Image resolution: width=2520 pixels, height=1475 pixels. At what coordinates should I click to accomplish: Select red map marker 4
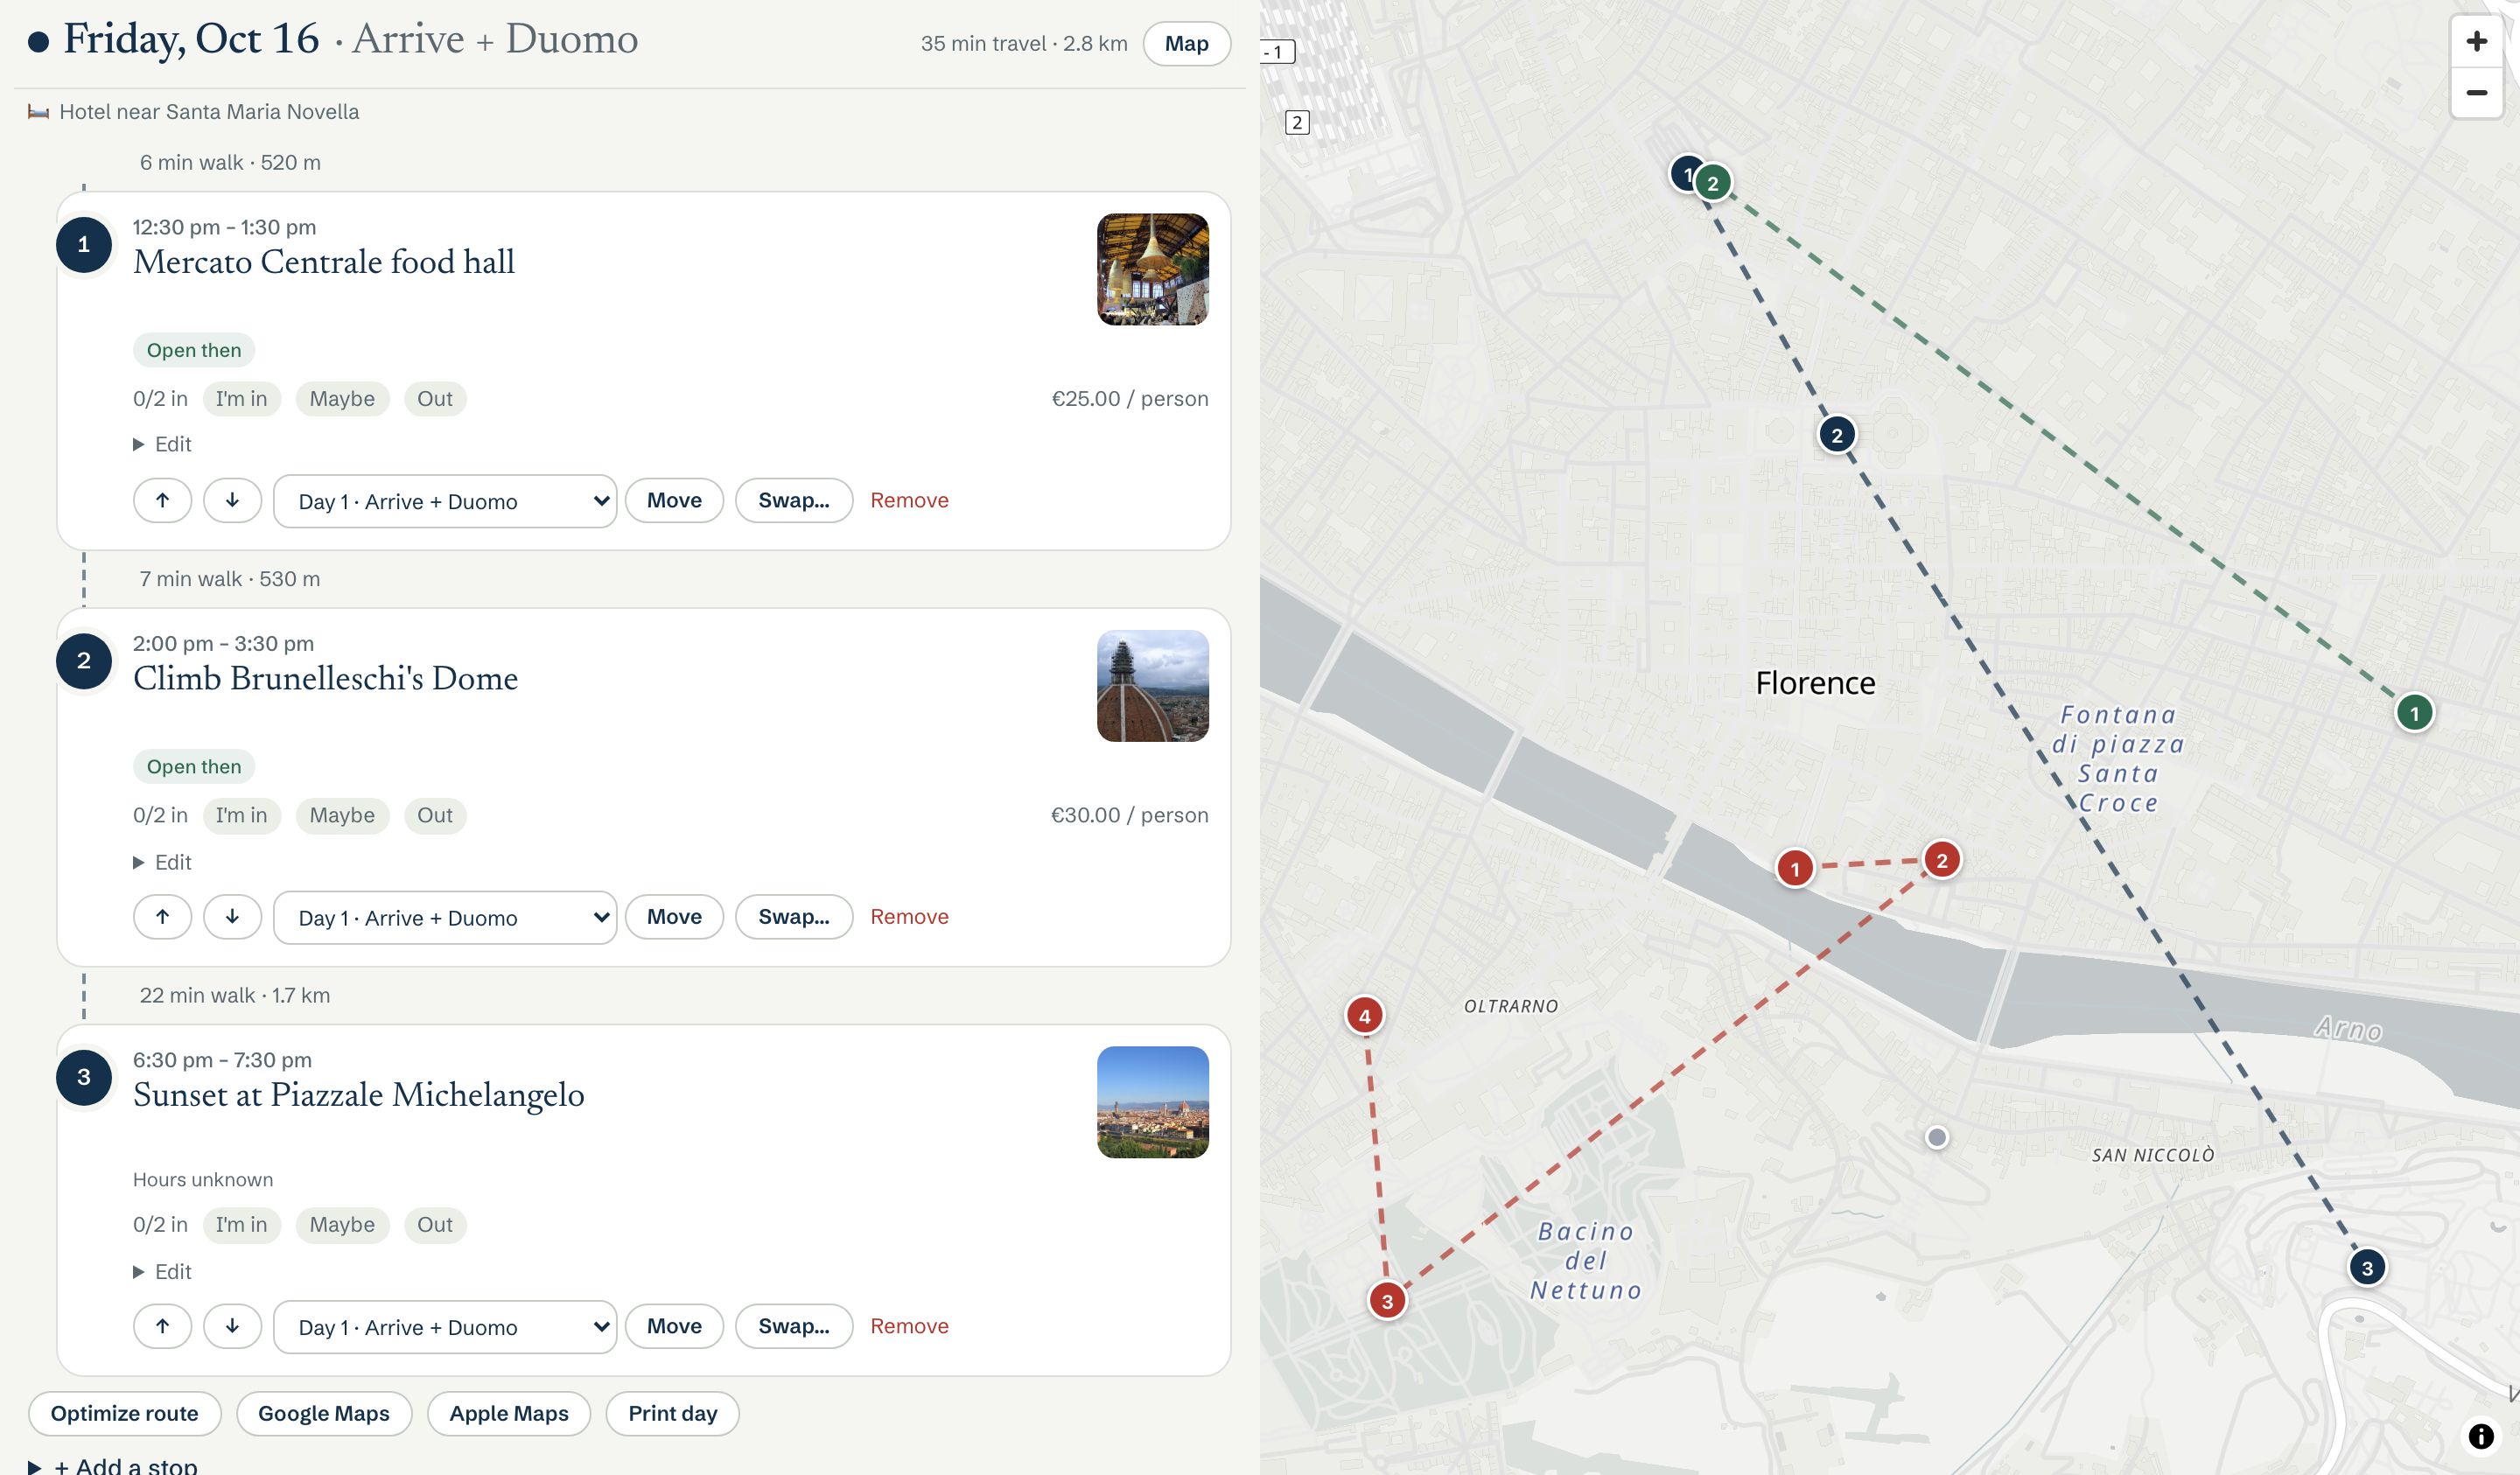coord(1364,1016)
